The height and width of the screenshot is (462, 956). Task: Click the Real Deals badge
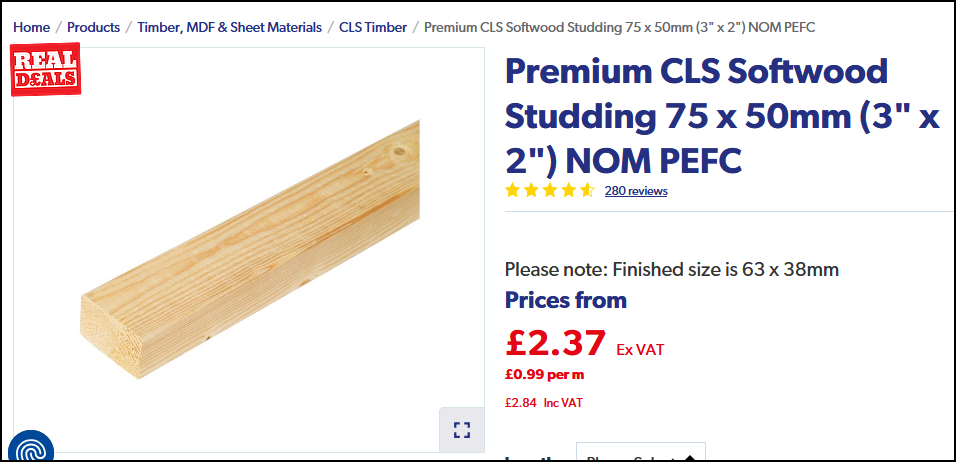pyautogui.click(x=46, y=69)
